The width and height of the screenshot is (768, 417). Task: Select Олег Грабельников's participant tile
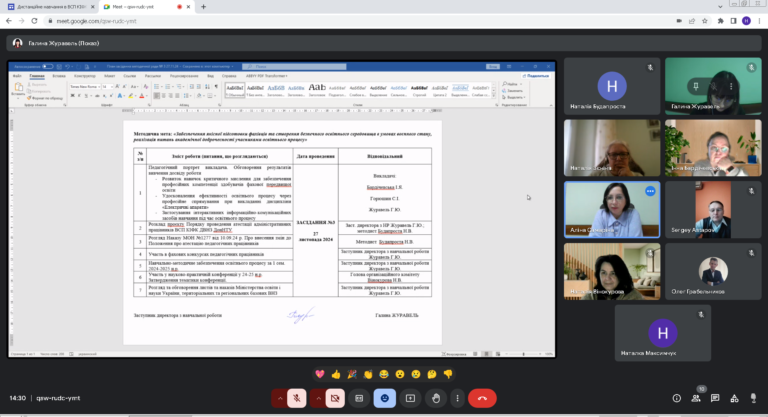(x=713, y=271)
